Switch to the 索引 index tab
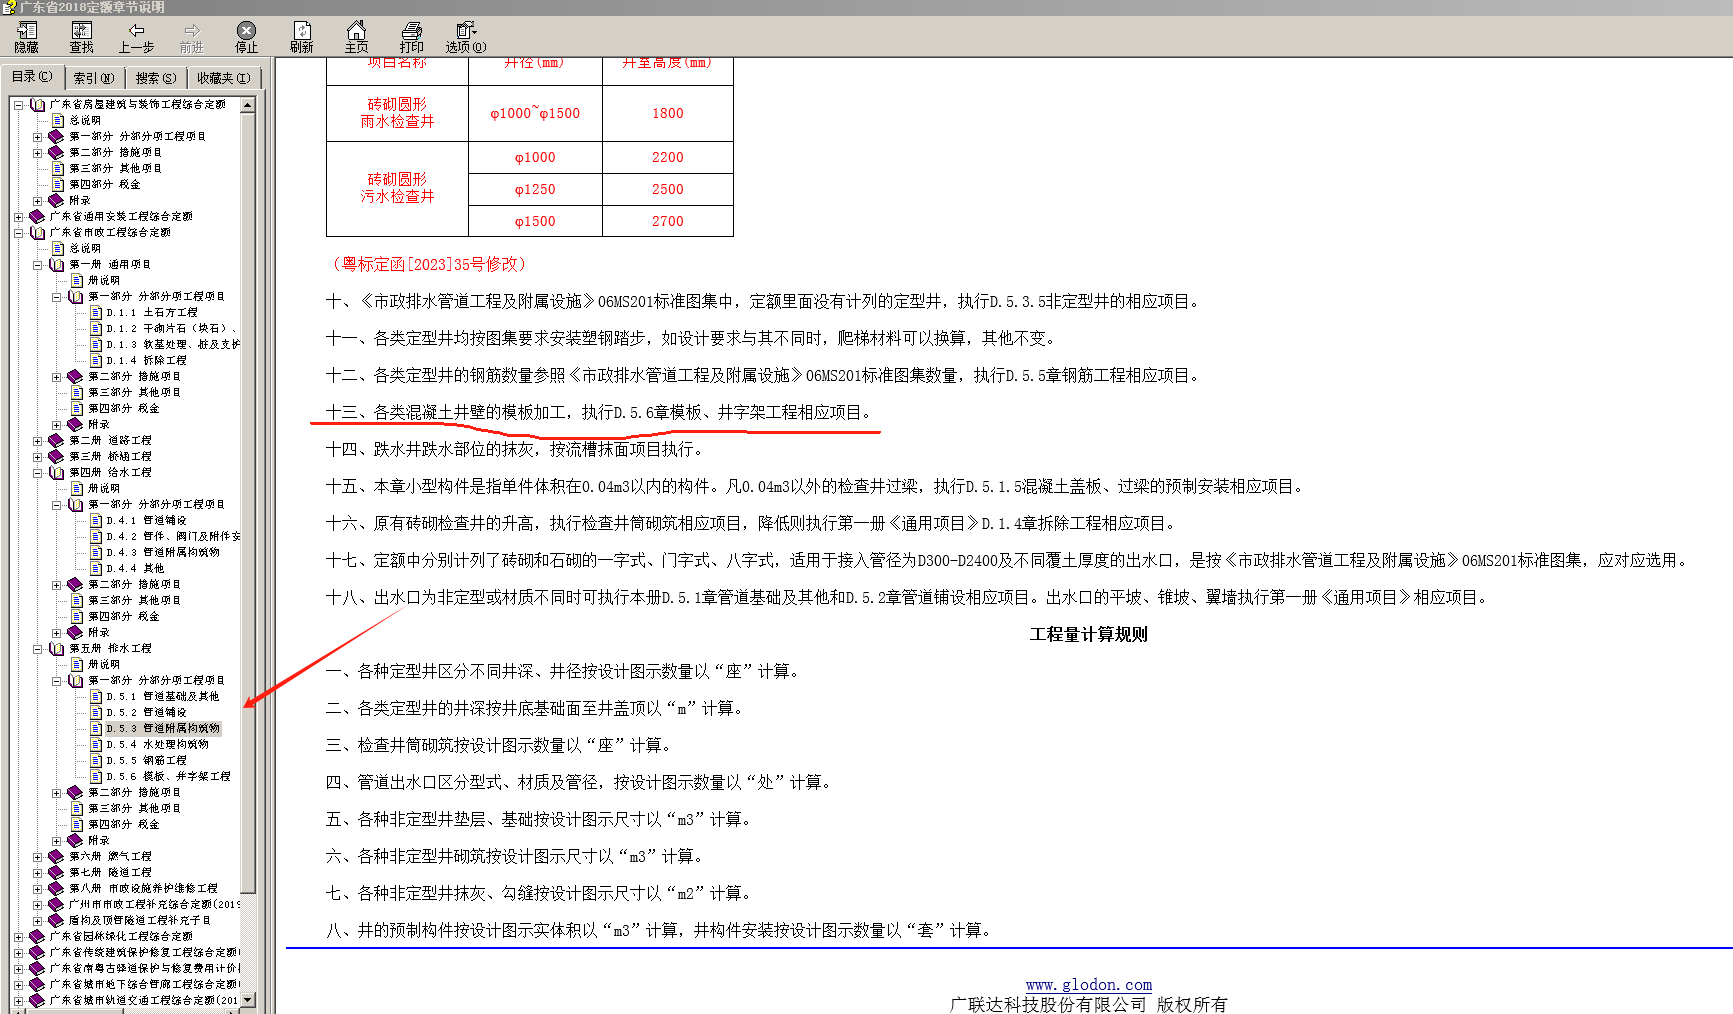Screen dimensions: 1733x1014 95,78
